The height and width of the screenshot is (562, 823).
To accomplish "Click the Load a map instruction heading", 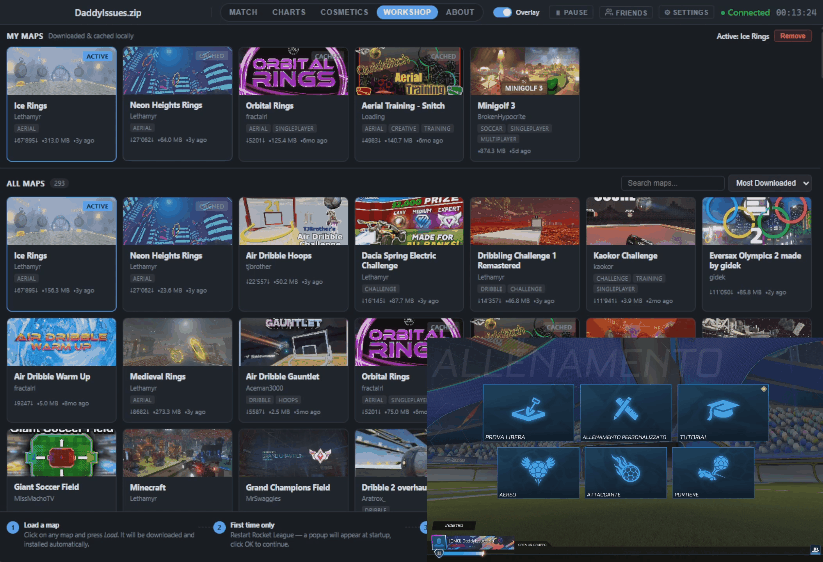I will coord(41,525).
